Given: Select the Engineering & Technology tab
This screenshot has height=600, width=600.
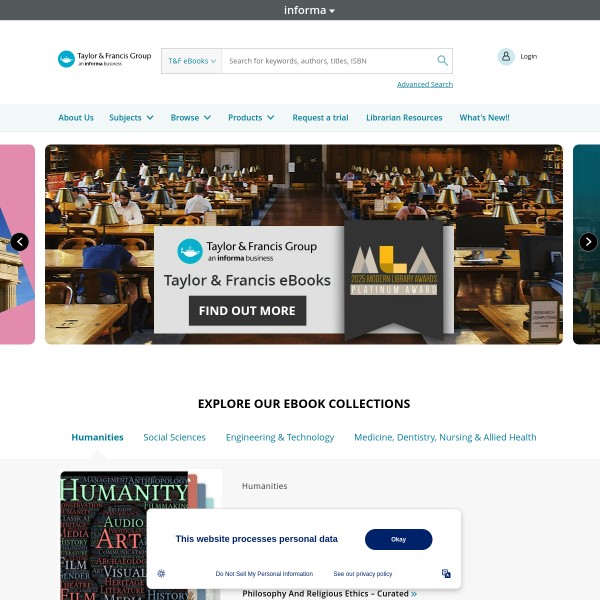Looking at the screenshot, I should pyautogui.click(x=280, y=437).
